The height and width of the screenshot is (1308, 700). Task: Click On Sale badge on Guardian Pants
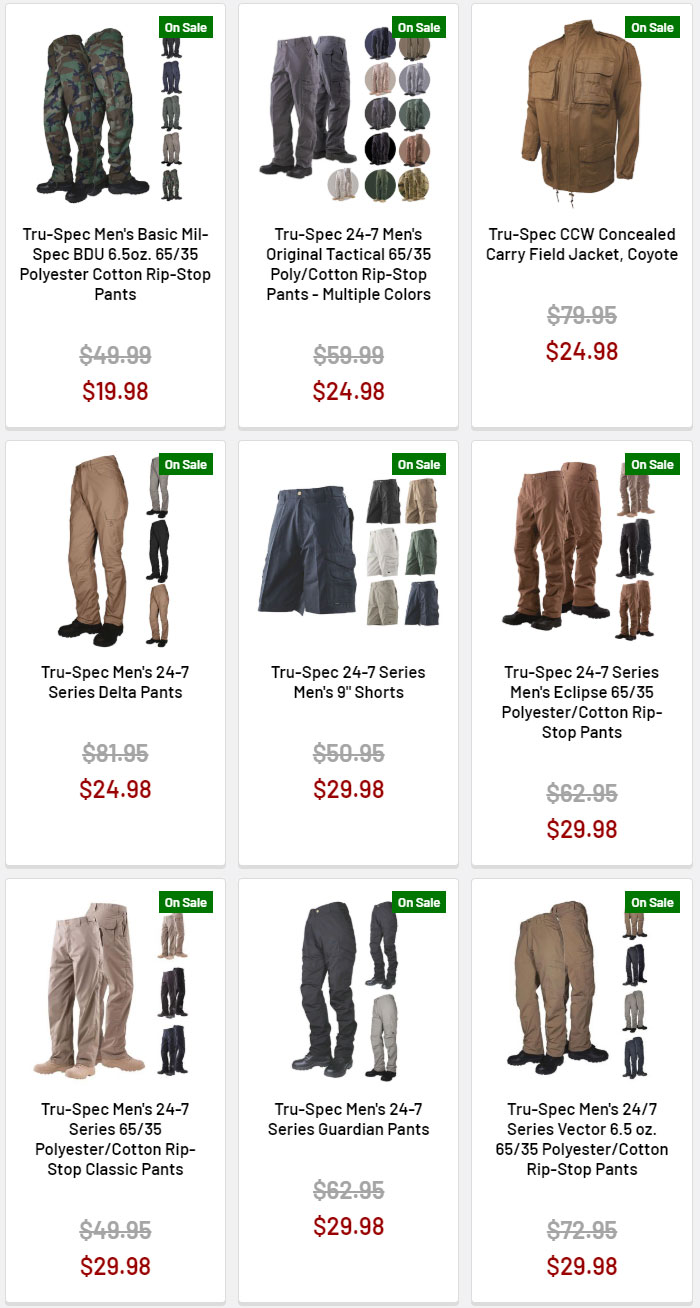pos(419,902)
